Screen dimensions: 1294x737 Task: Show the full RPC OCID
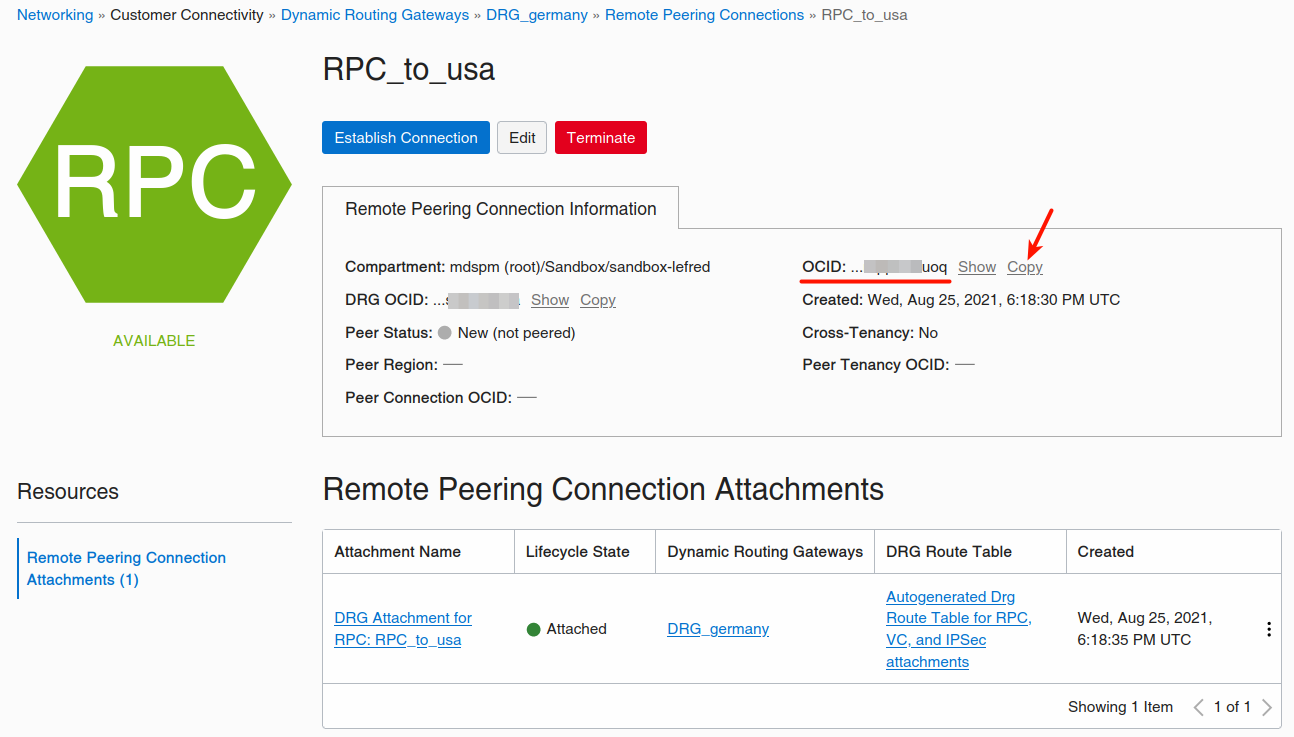tap(976, 267)
